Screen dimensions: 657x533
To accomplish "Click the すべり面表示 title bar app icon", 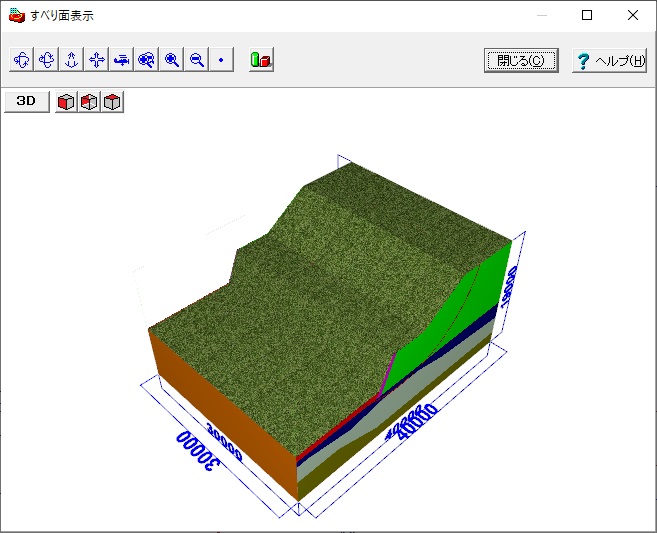I will pos(17,16).
